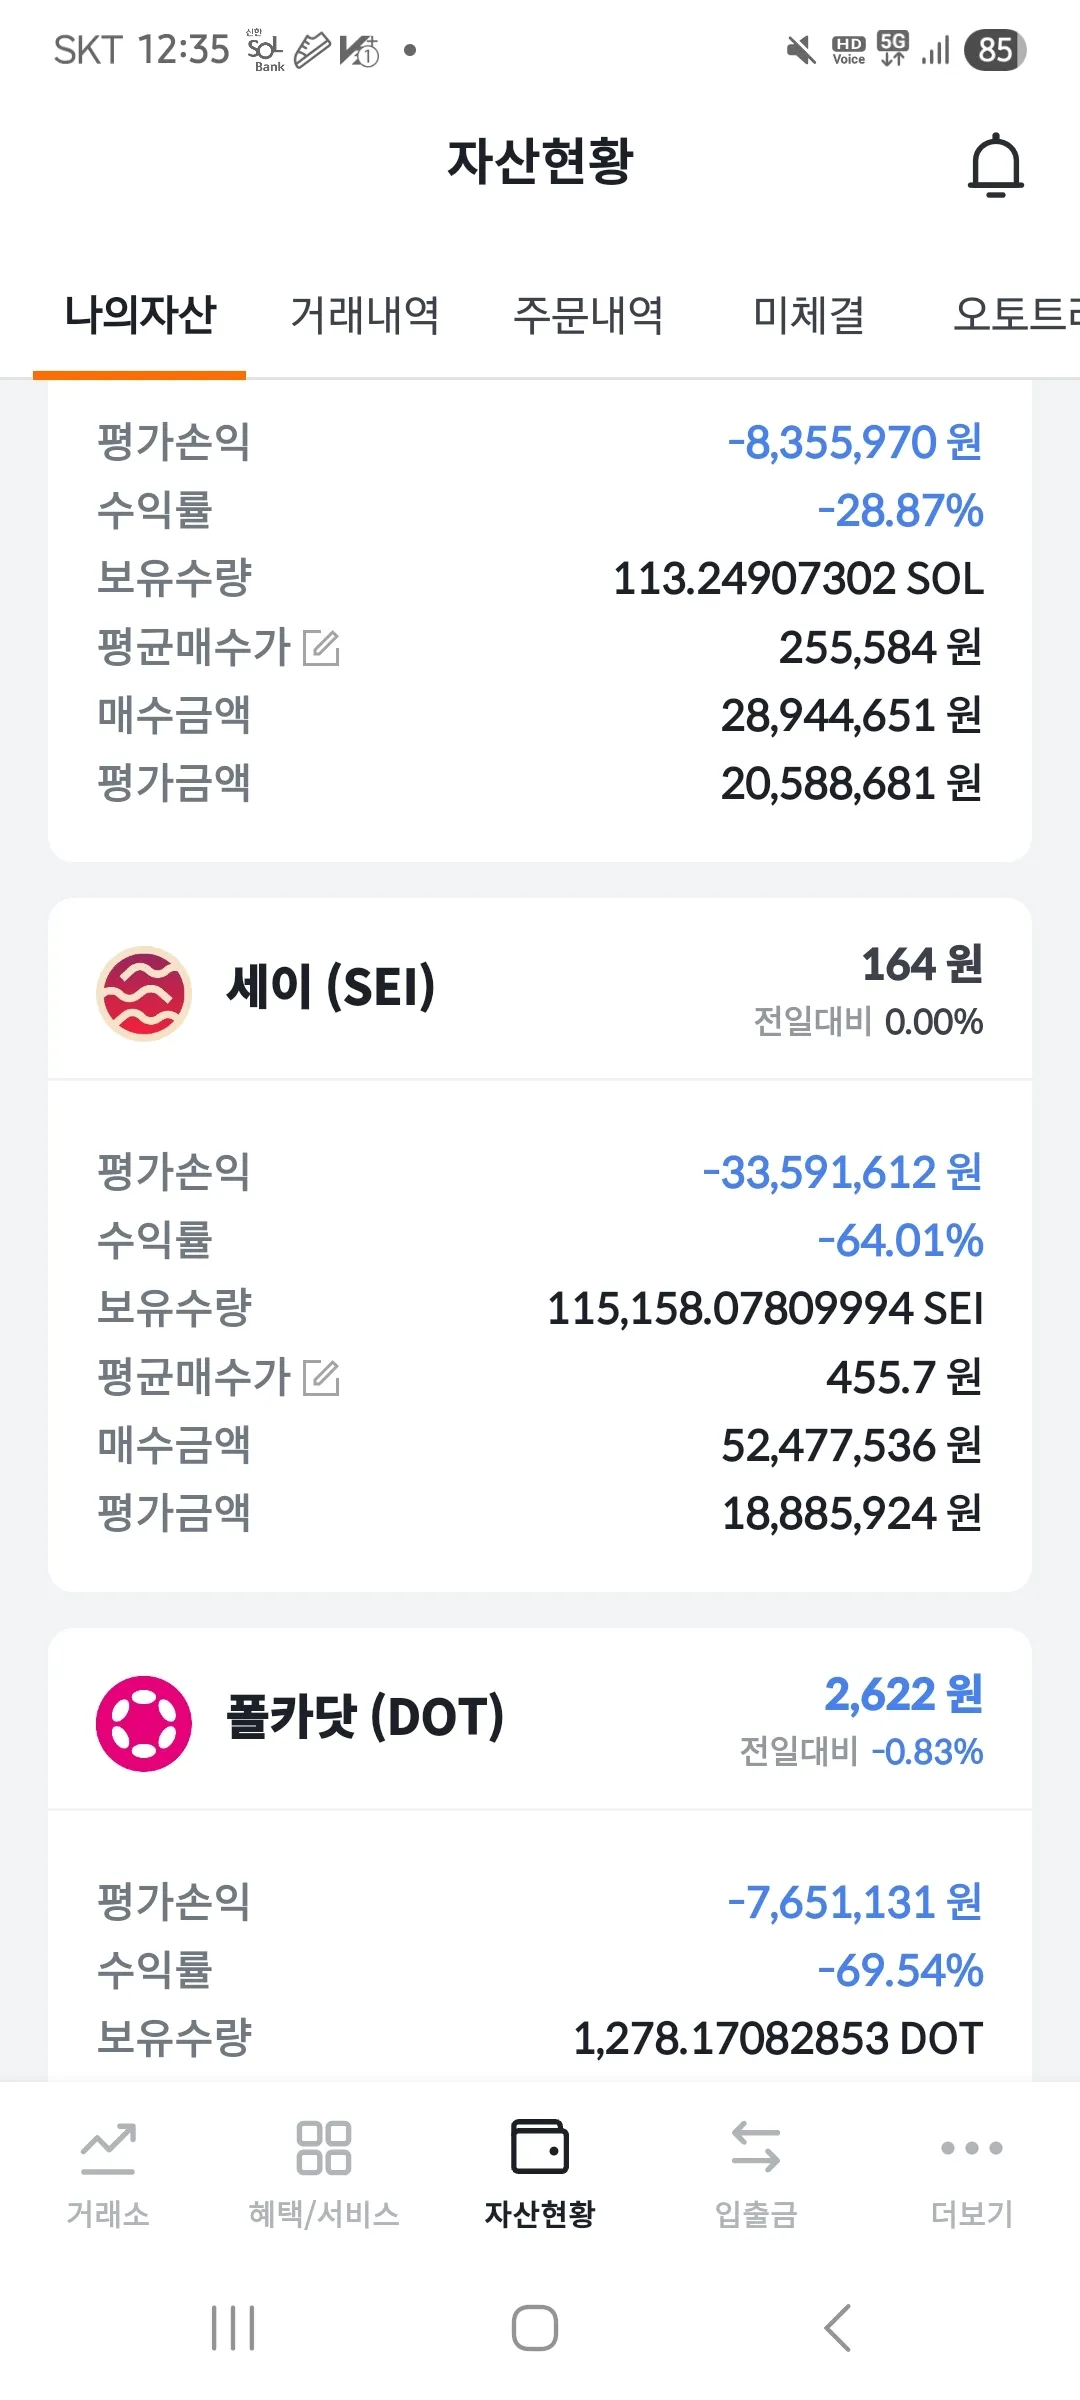The image size is (1080, 2400).
Task: Tap the notification bell icon
Action: pos(996,165)
